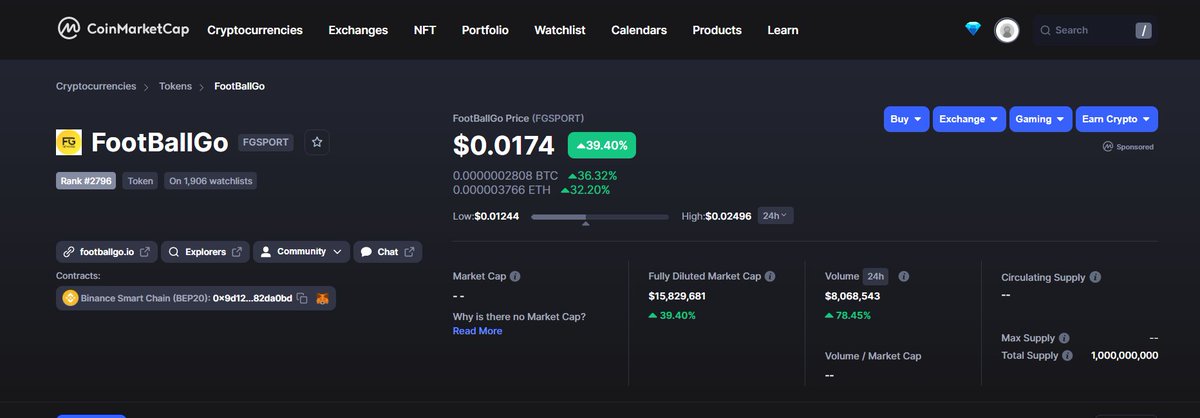Open the Buy dropdown
Image resolution: width=1200 pixels, height=418 pixels.
point(907,119)
